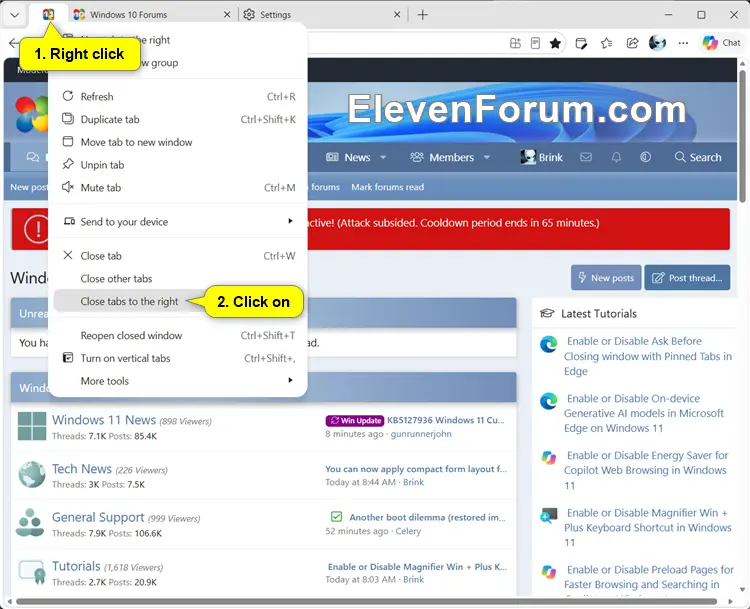This screenshot has width=750, height=609.
Task: Expand the News dropdown arrow
Action: click(383, 157)
